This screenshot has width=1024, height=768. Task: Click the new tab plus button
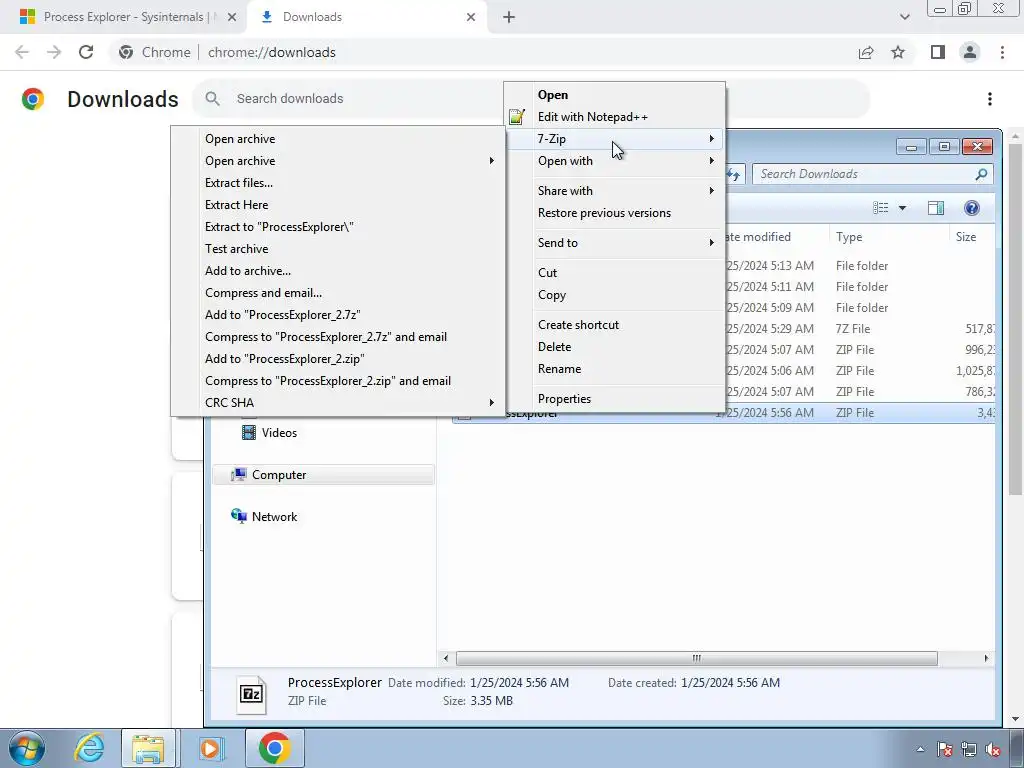click(x=509, y=17)
